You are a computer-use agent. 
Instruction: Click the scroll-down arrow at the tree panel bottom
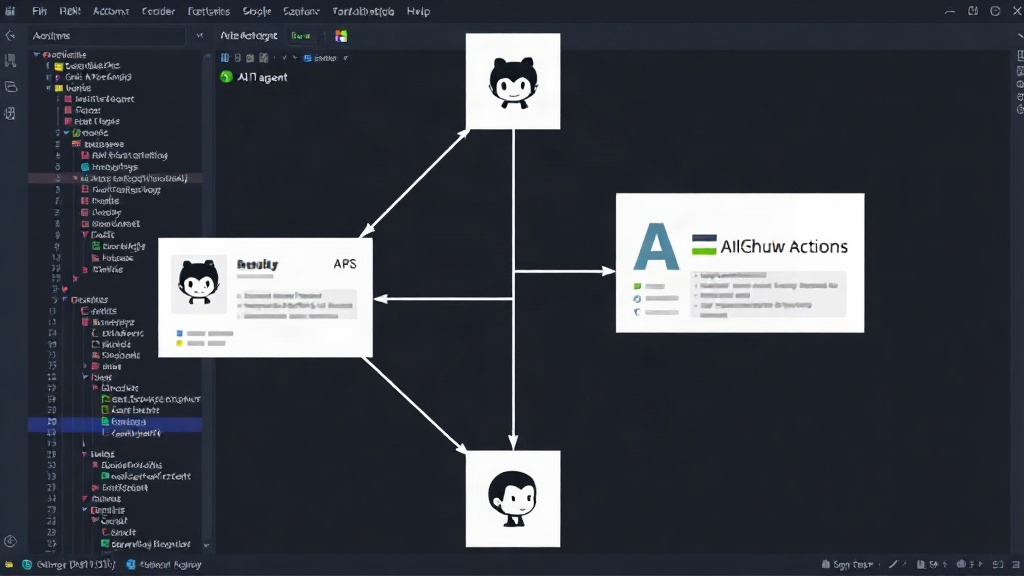pos(206,545)
